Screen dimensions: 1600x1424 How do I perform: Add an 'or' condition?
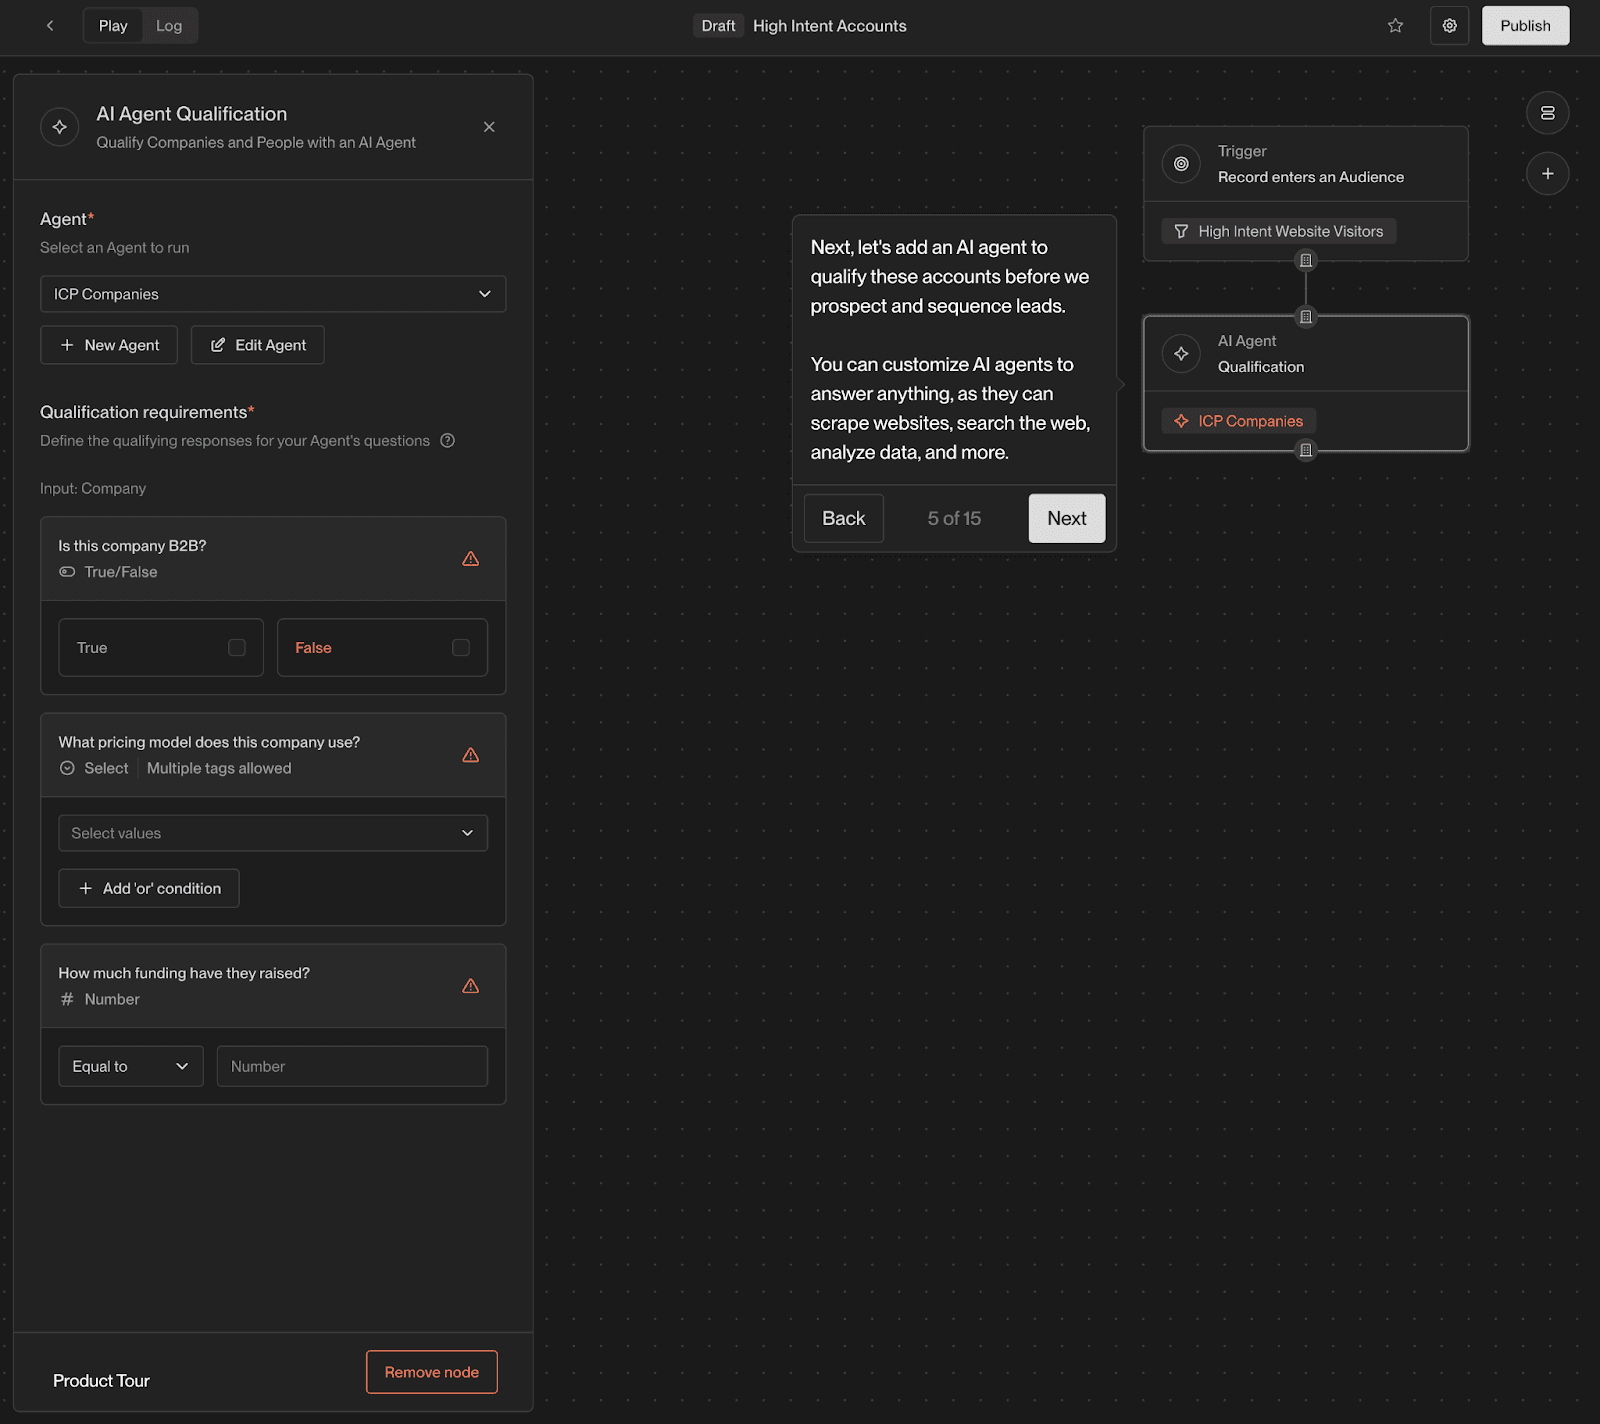149,888
